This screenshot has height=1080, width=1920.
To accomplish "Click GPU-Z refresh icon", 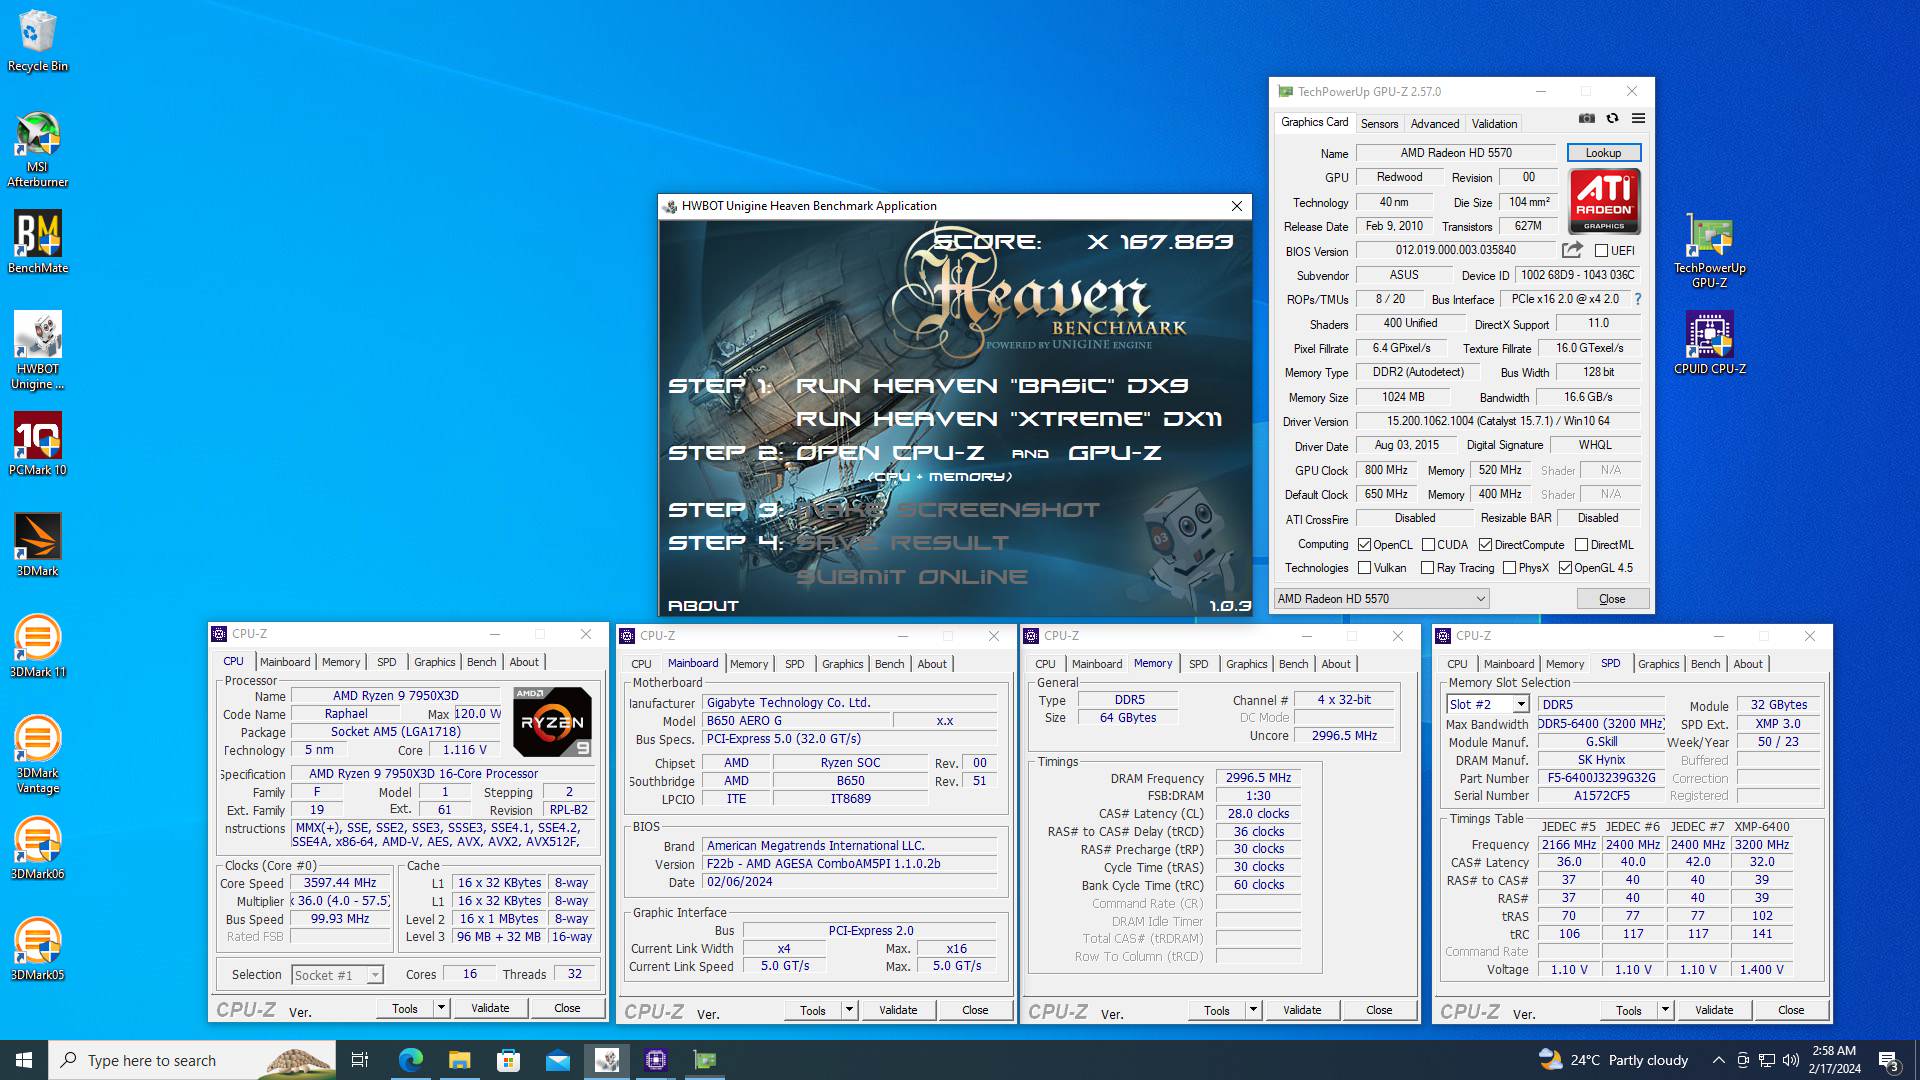I will [x=1612, y=118].
